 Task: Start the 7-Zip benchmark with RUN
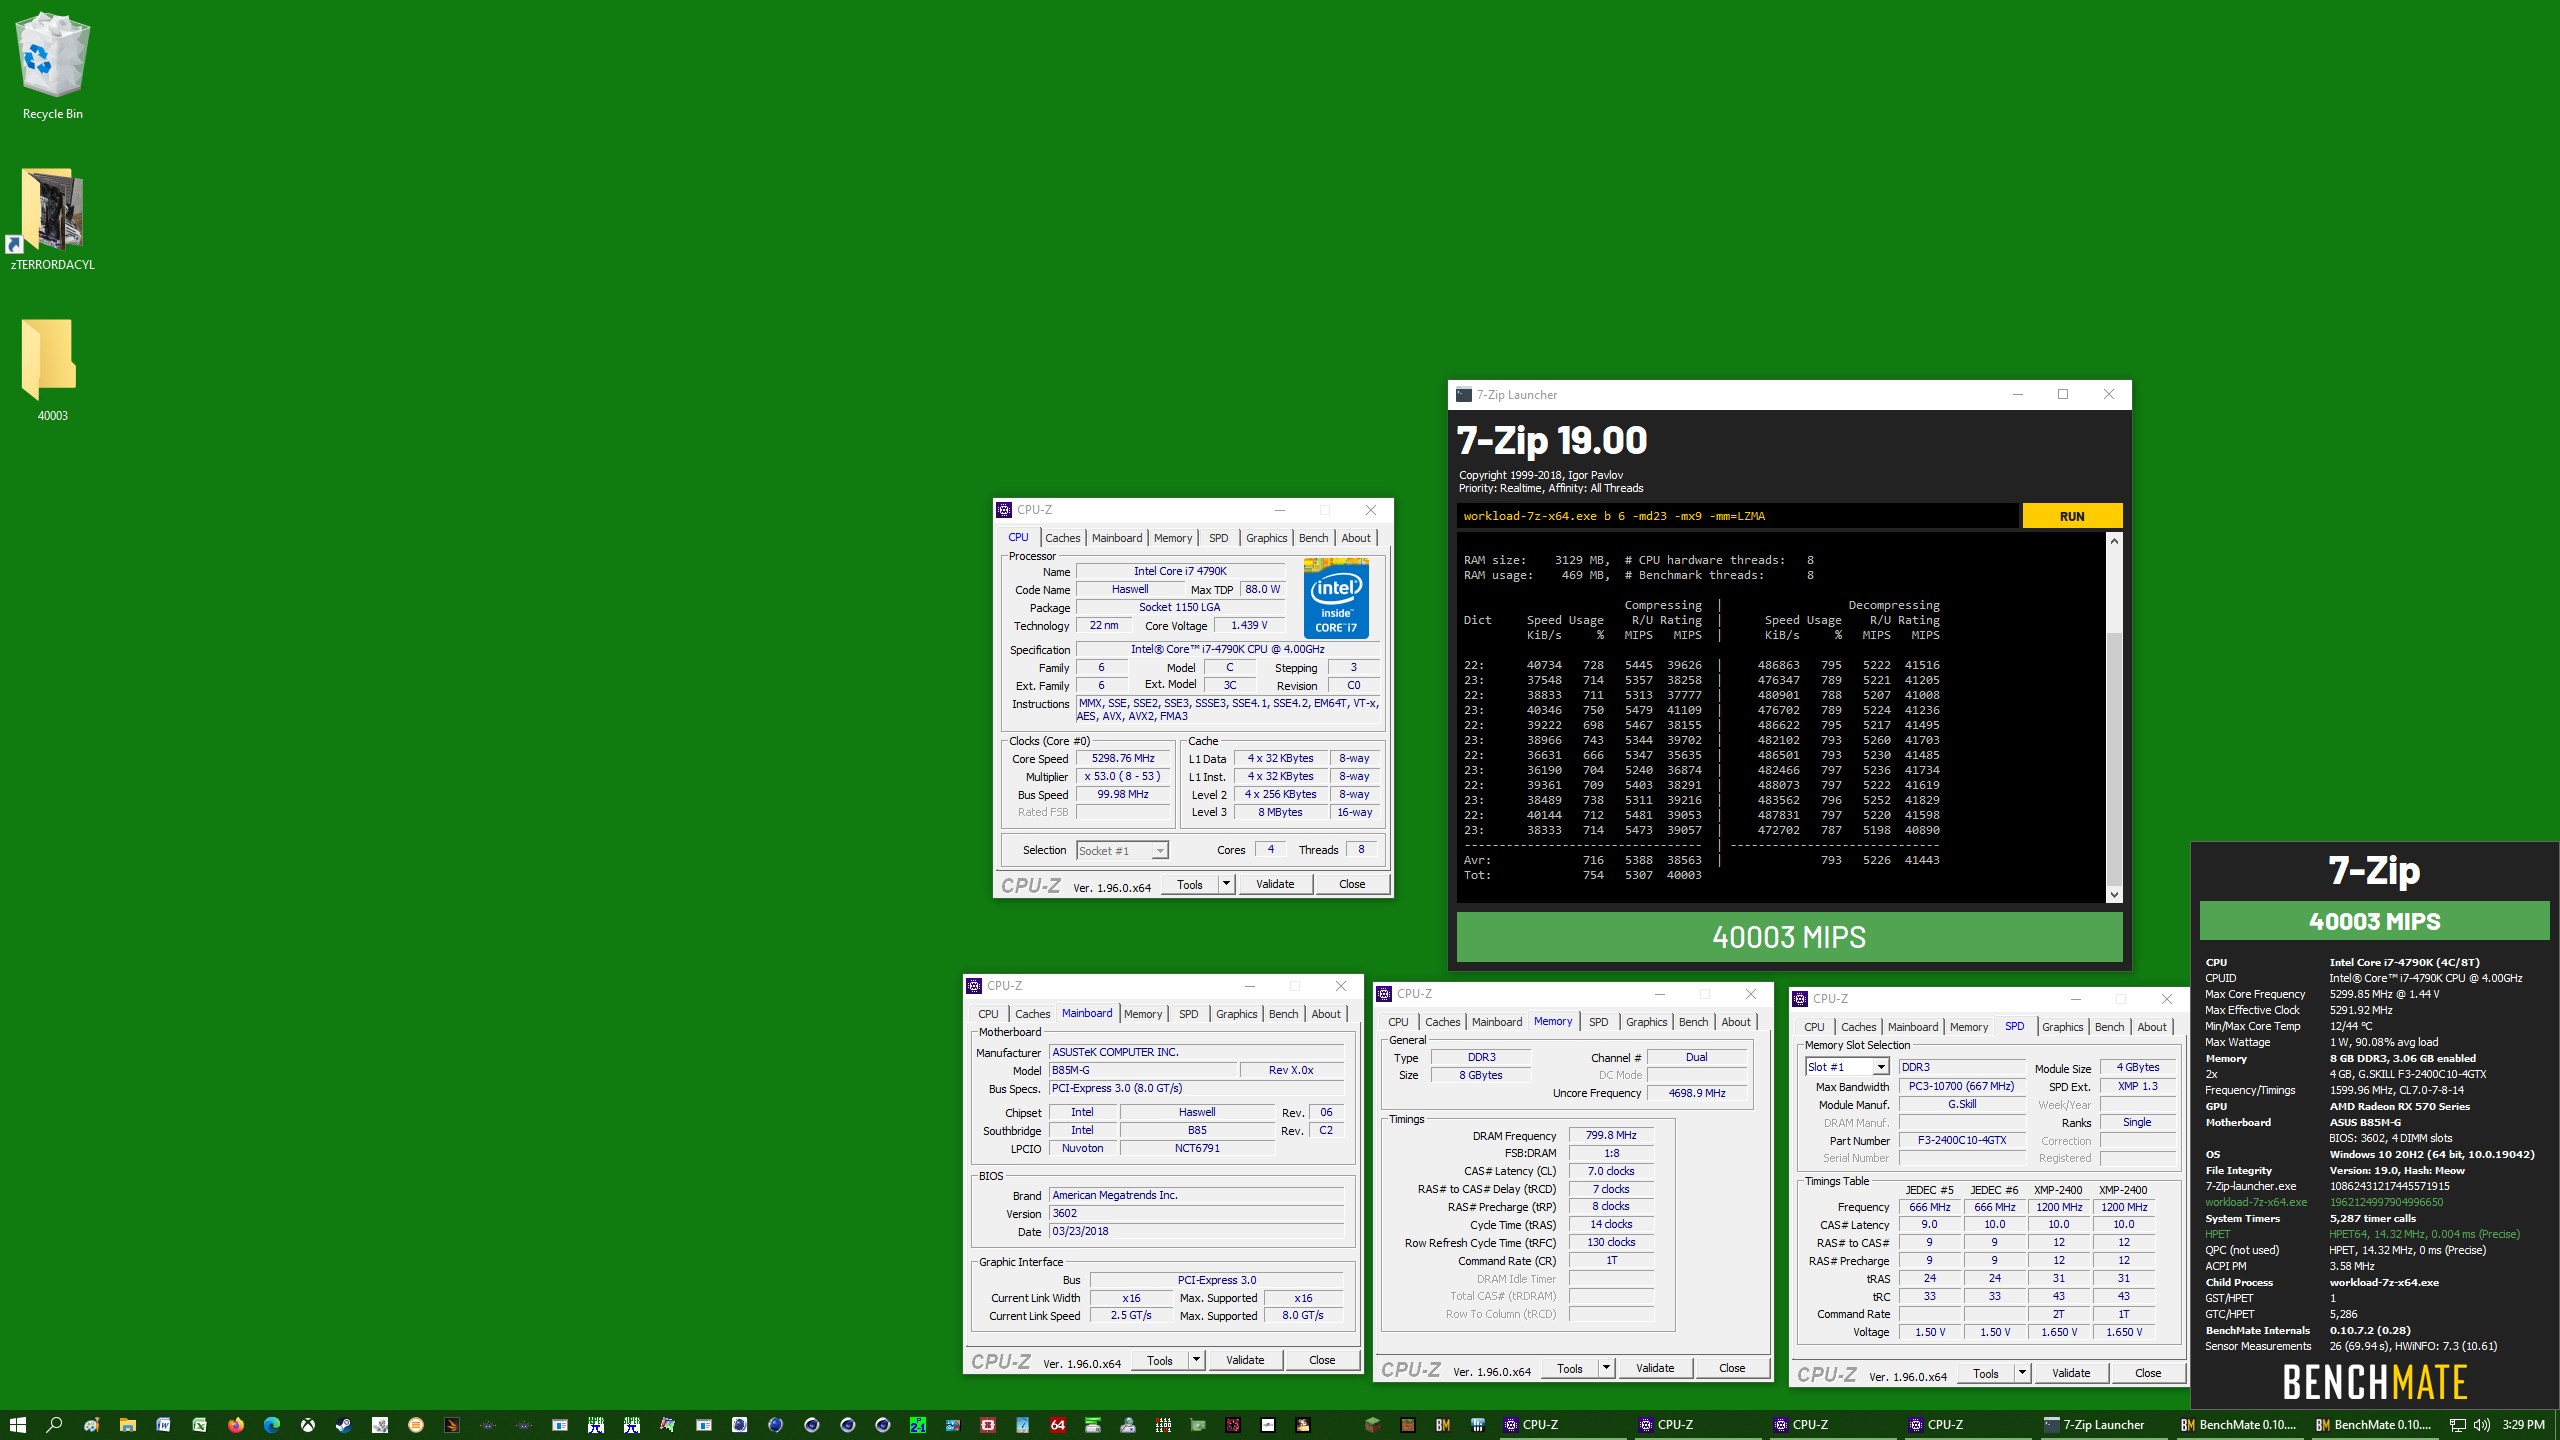(x=2072, y=516)
